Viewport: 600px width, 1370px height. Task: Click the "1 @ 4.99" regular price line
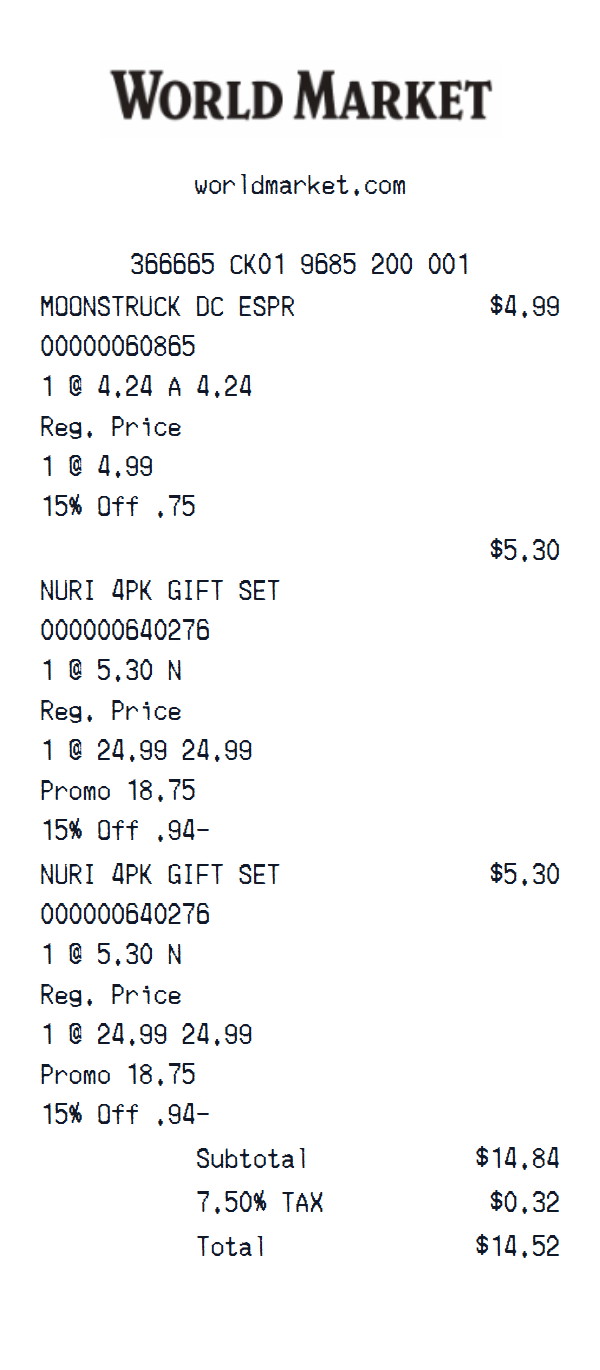(97, 467)
